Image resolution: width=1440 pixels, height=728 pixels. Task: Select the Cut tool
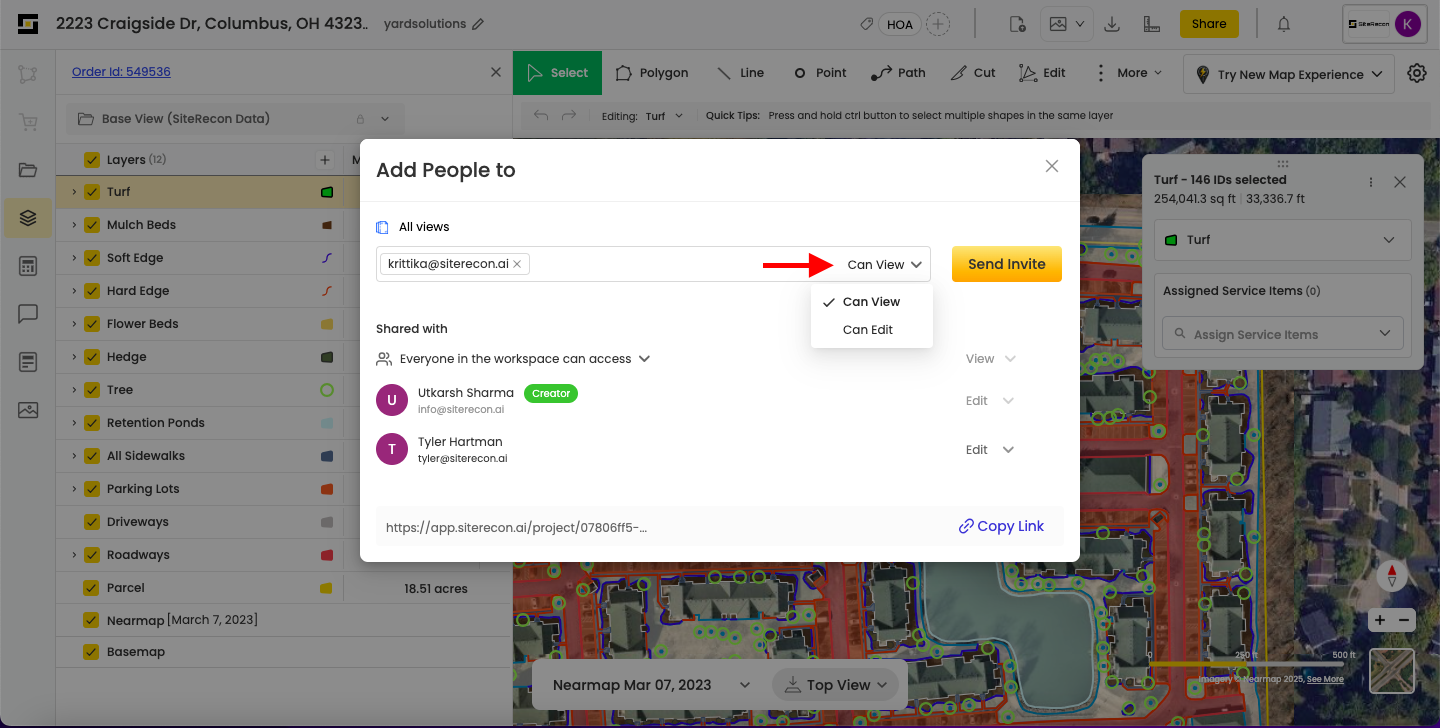pos(973,73)
